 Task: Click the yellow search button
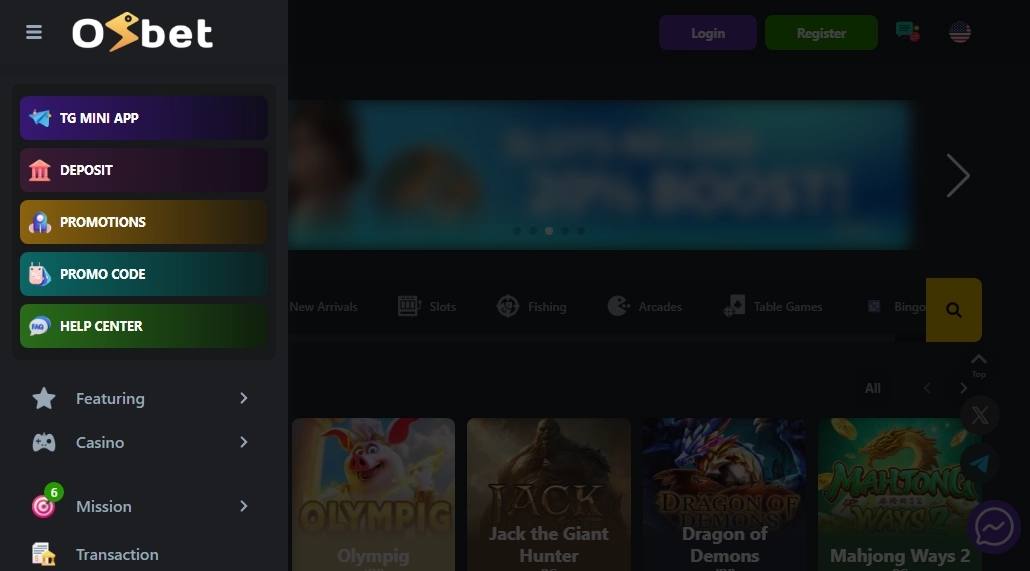[x=954, y=309]
